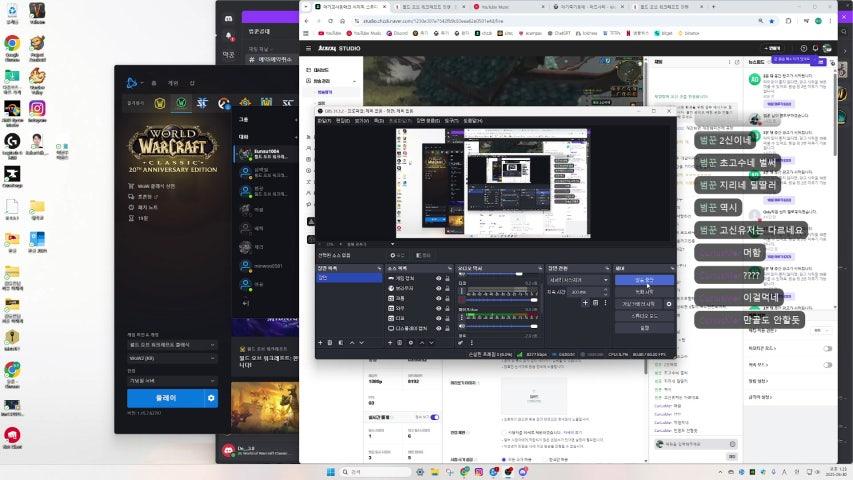The height and width of the screenshot is (480, 853).
Task: Open Discord home icon in the Discord window
Action: point(228,18)
